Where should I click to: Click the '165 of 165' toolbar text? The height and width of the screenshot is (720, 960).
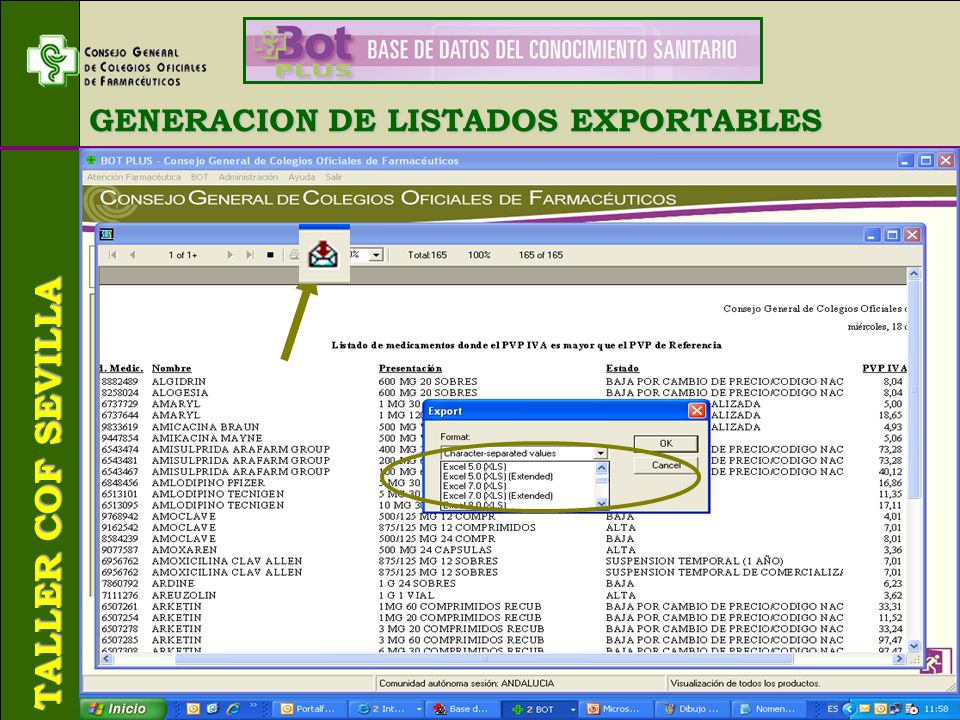coord(541,255)
